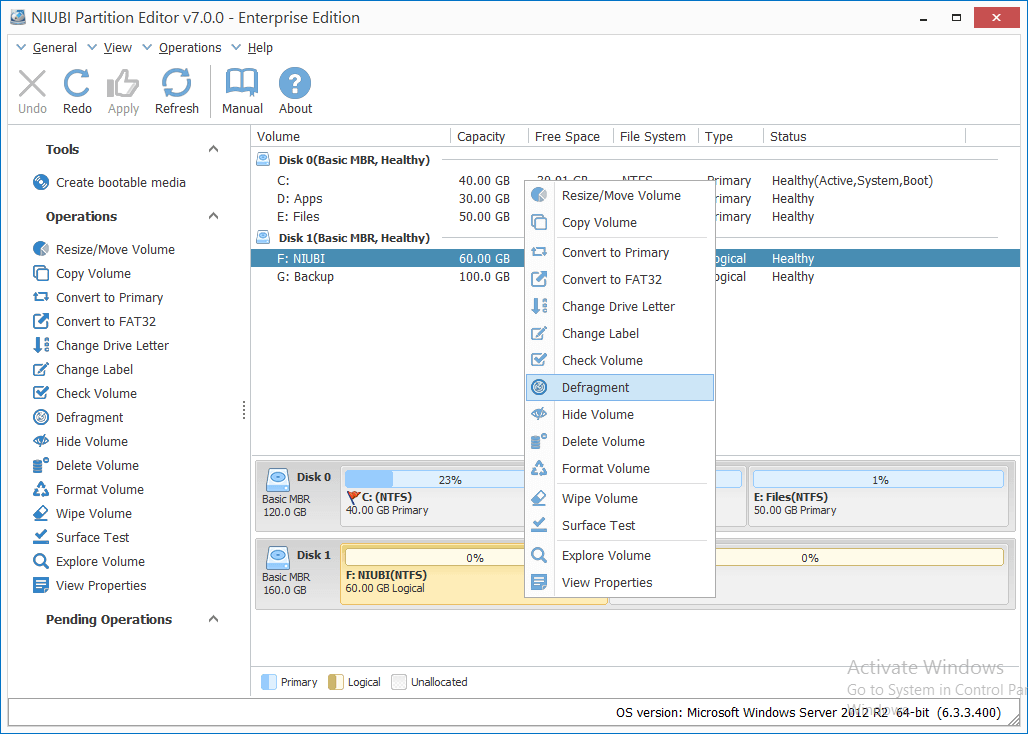Click sidebar Change Drive Letter icon
The width and height of the screenshot is (1028, 734).
tap(41, 345)
